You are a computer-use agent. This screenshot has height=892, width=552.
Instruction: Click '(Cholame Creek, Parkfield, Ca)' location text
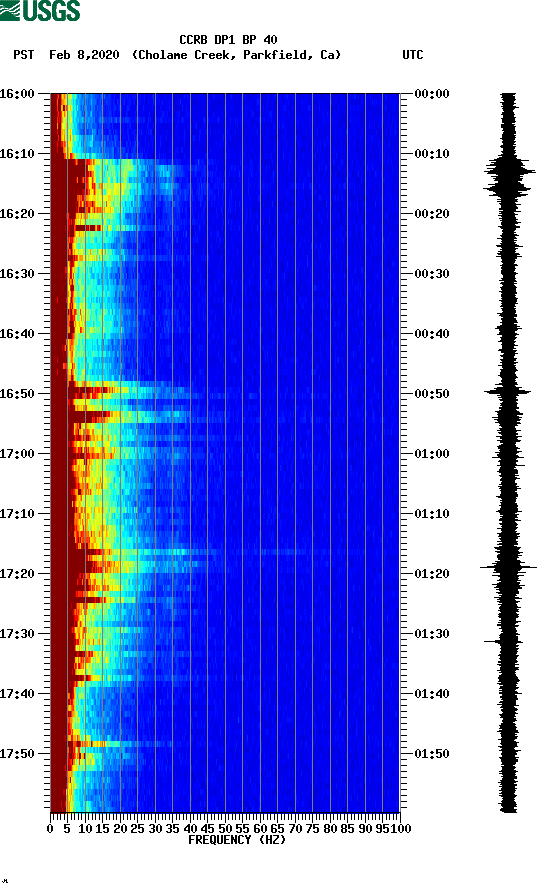(236, 55)
